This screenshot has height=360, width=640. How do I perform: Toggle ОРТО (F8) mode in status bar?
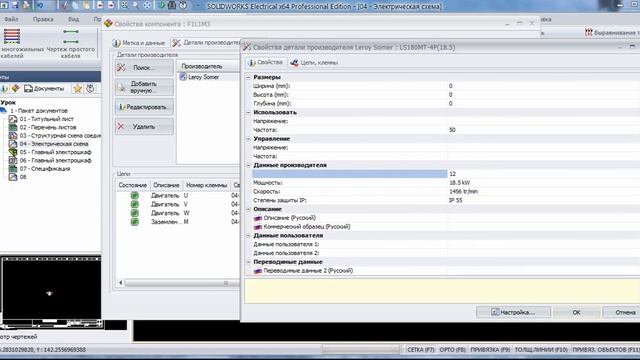452,350
